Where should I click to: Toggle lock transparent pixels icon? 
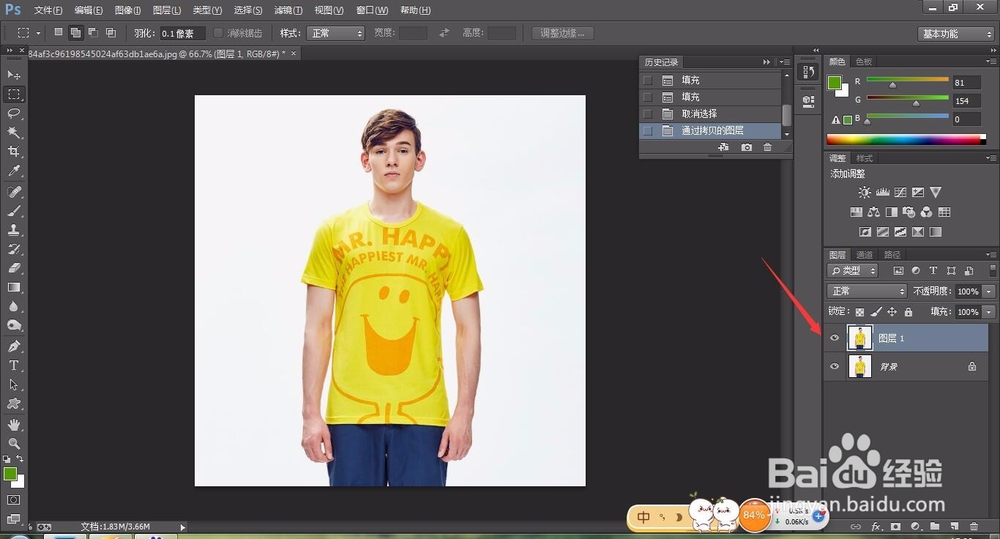[860, 312]
